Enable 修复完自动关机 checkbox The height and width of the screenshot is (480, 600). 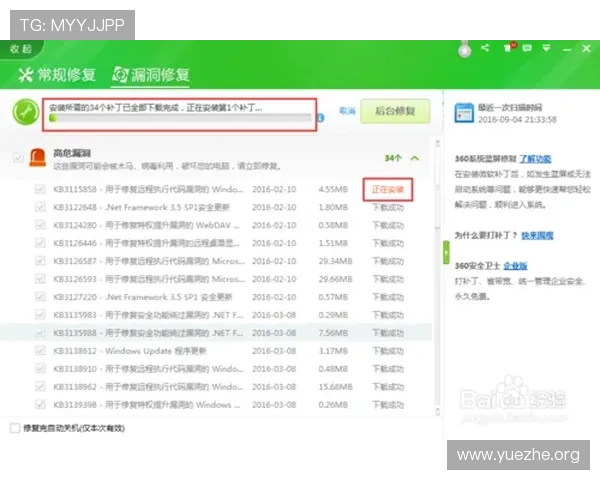point(15,428)
